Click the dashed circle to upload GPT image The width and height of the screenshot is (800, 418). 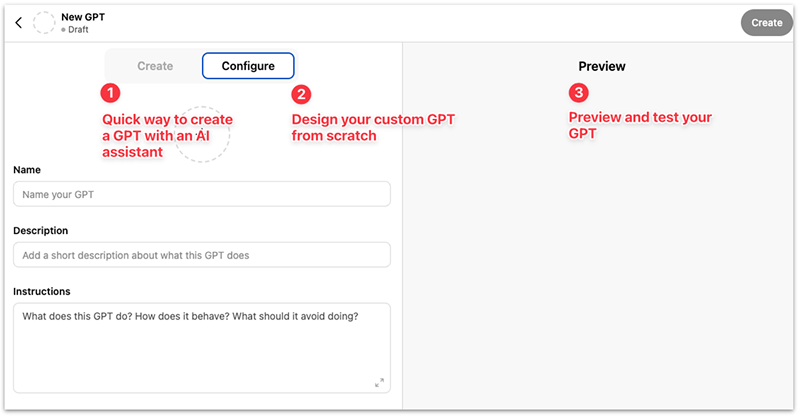202,134
